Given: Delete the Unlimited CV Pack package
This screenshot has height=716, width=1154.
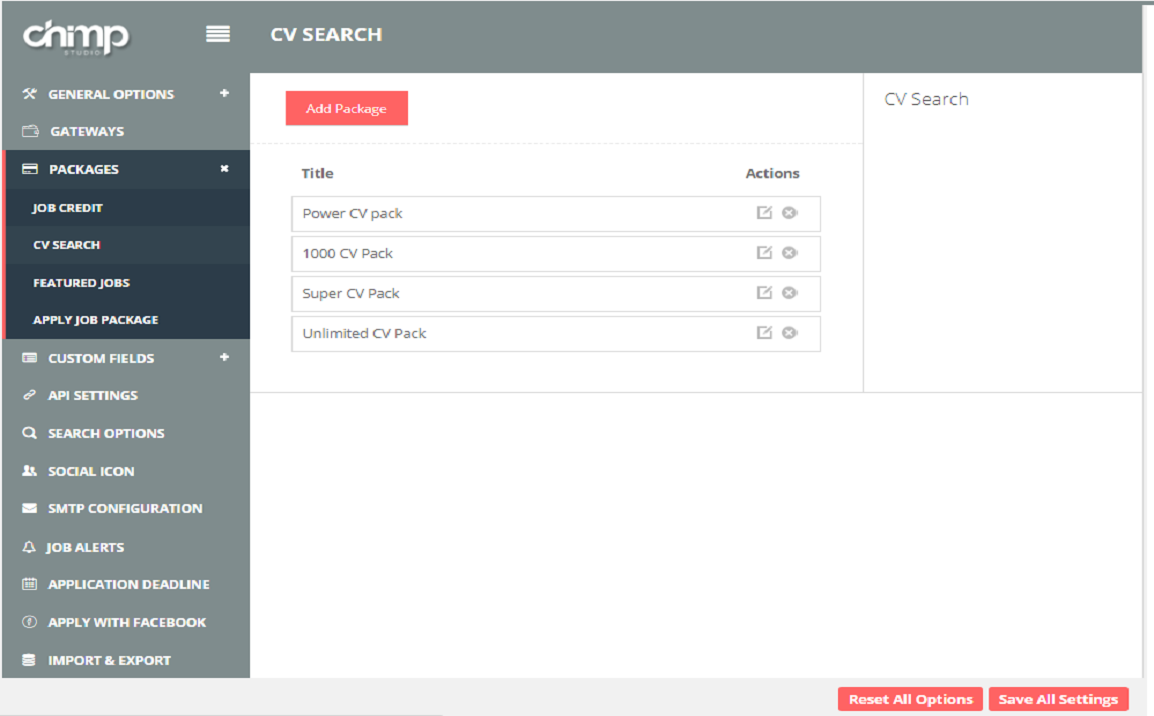Looking at the screenshot, I should click(x=789, y=333).
